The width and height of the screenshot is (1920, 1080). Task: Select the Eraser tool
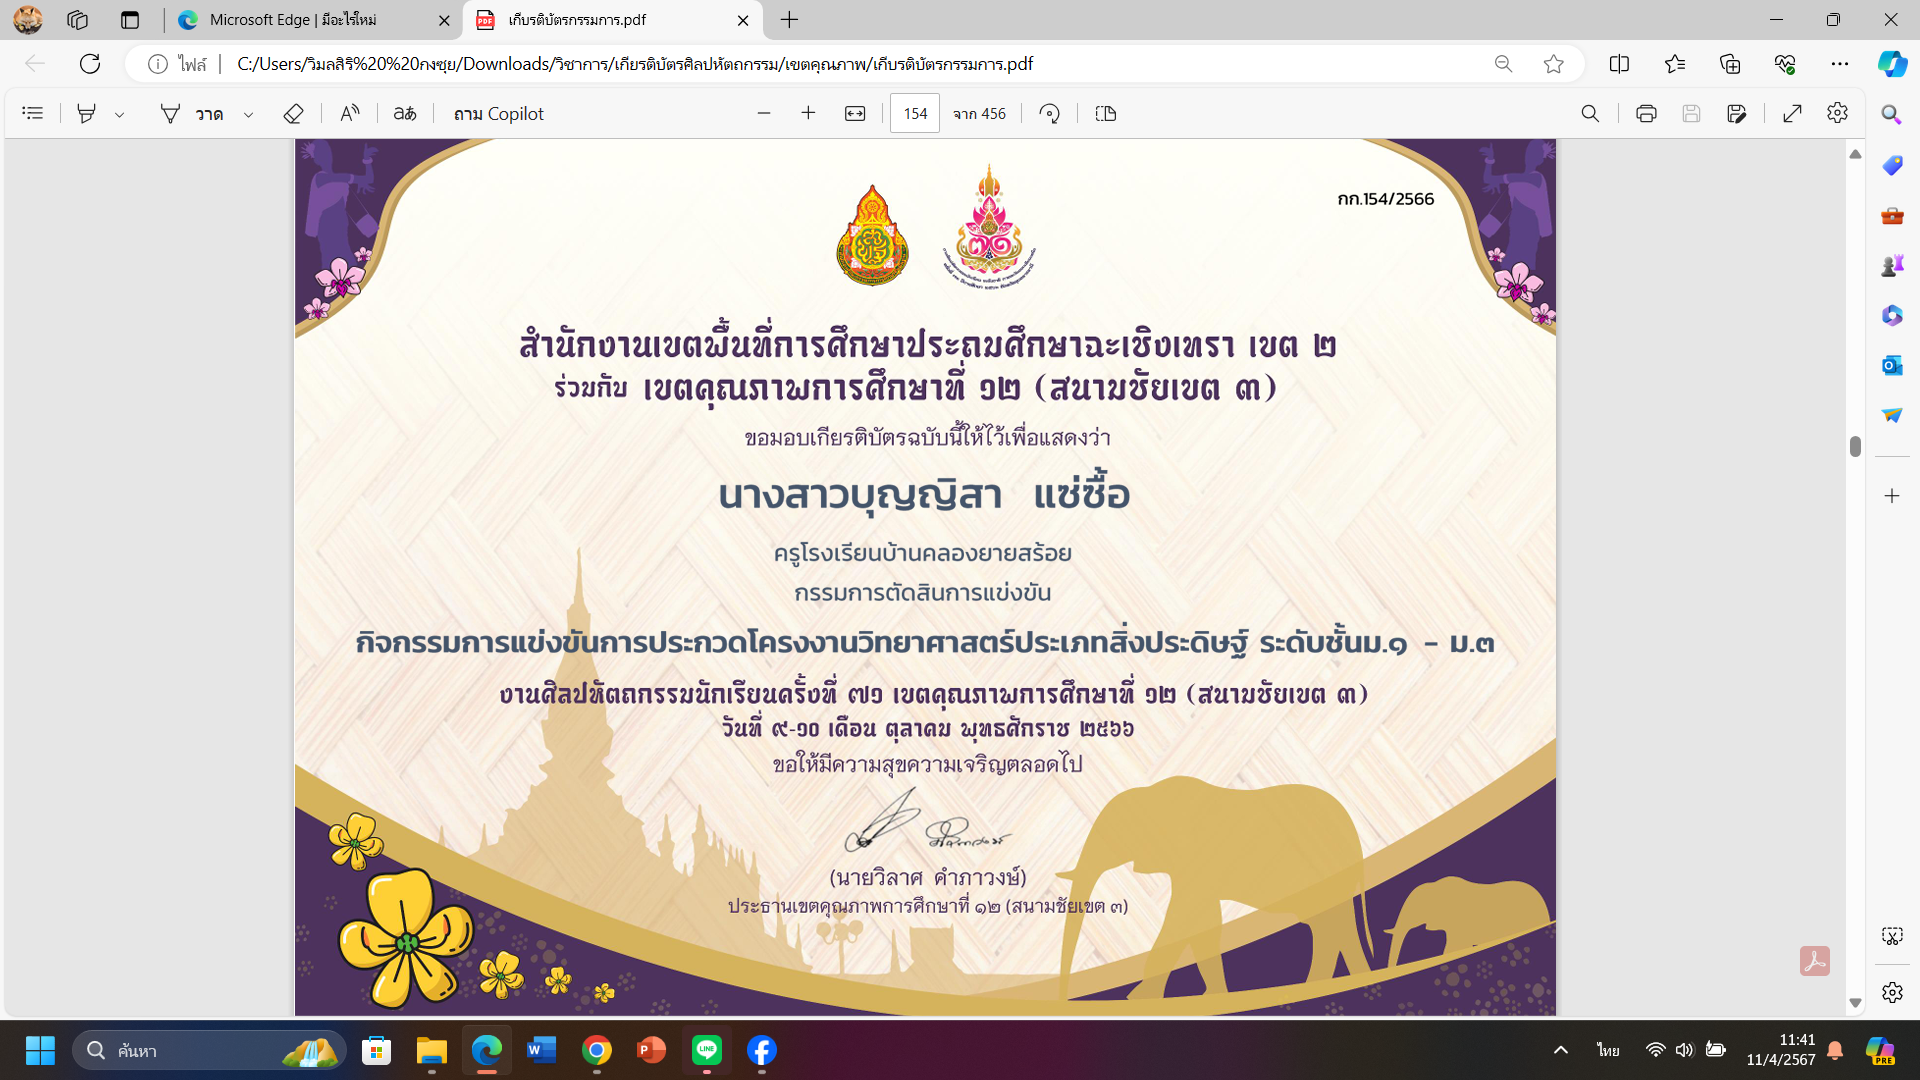point(293,114)
